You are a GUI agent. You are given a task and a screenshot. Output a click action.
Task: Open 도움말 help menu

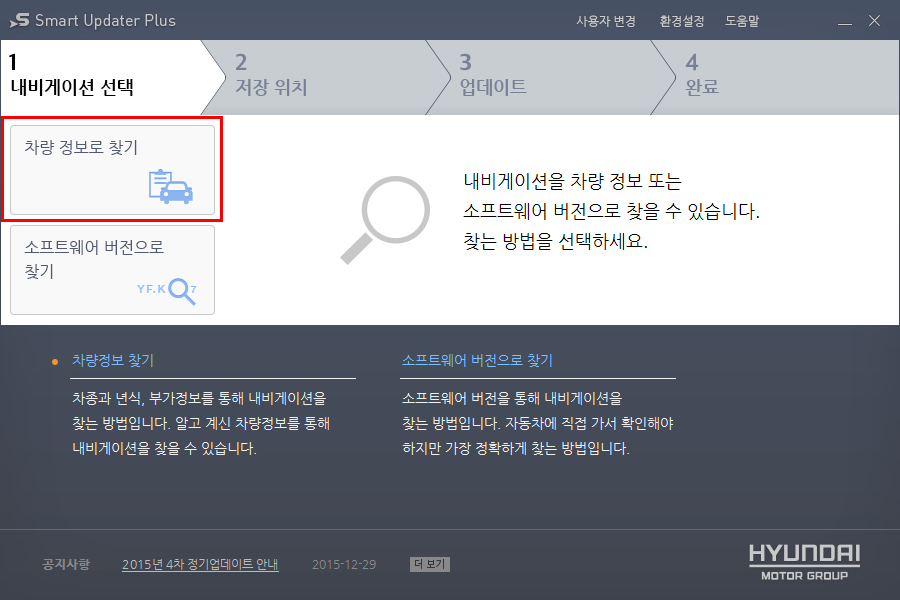(742, 21)
